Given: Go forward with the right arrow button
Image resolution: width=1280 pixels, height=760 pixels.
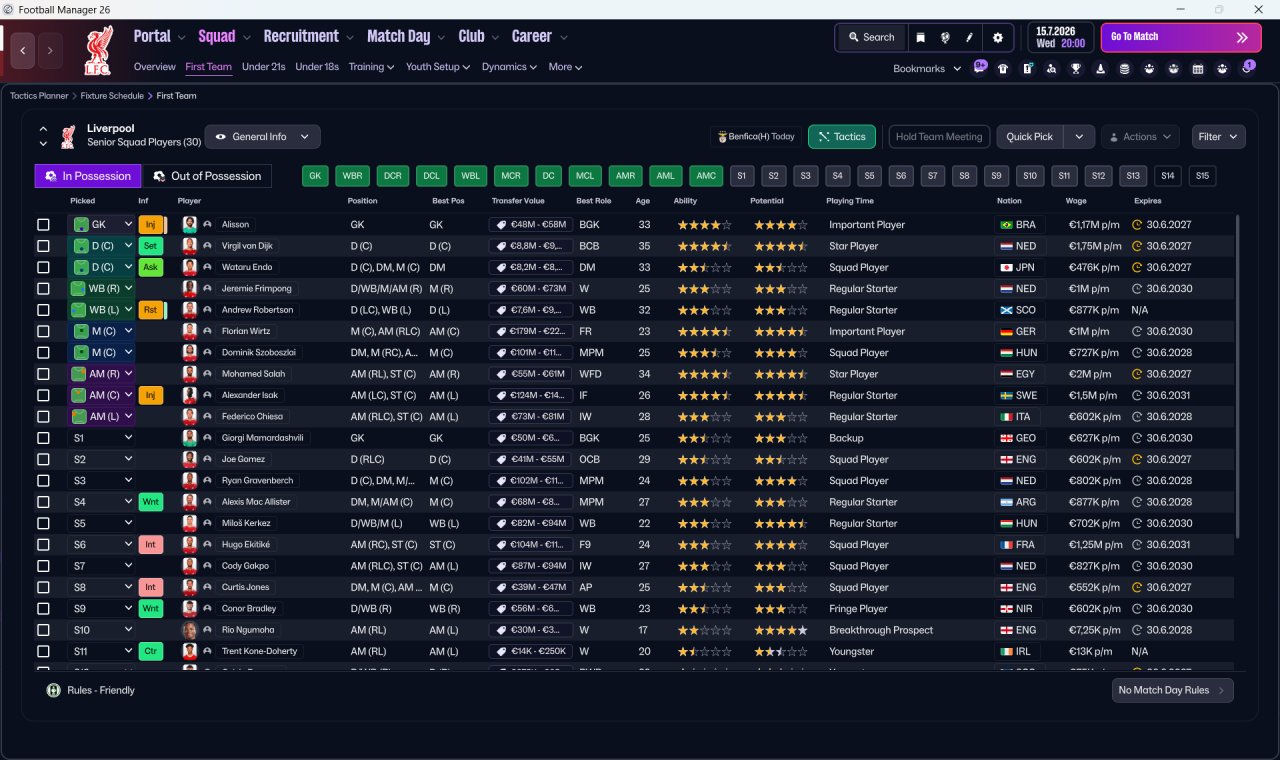Looking at the screenshot, I should tap(50, 50).
